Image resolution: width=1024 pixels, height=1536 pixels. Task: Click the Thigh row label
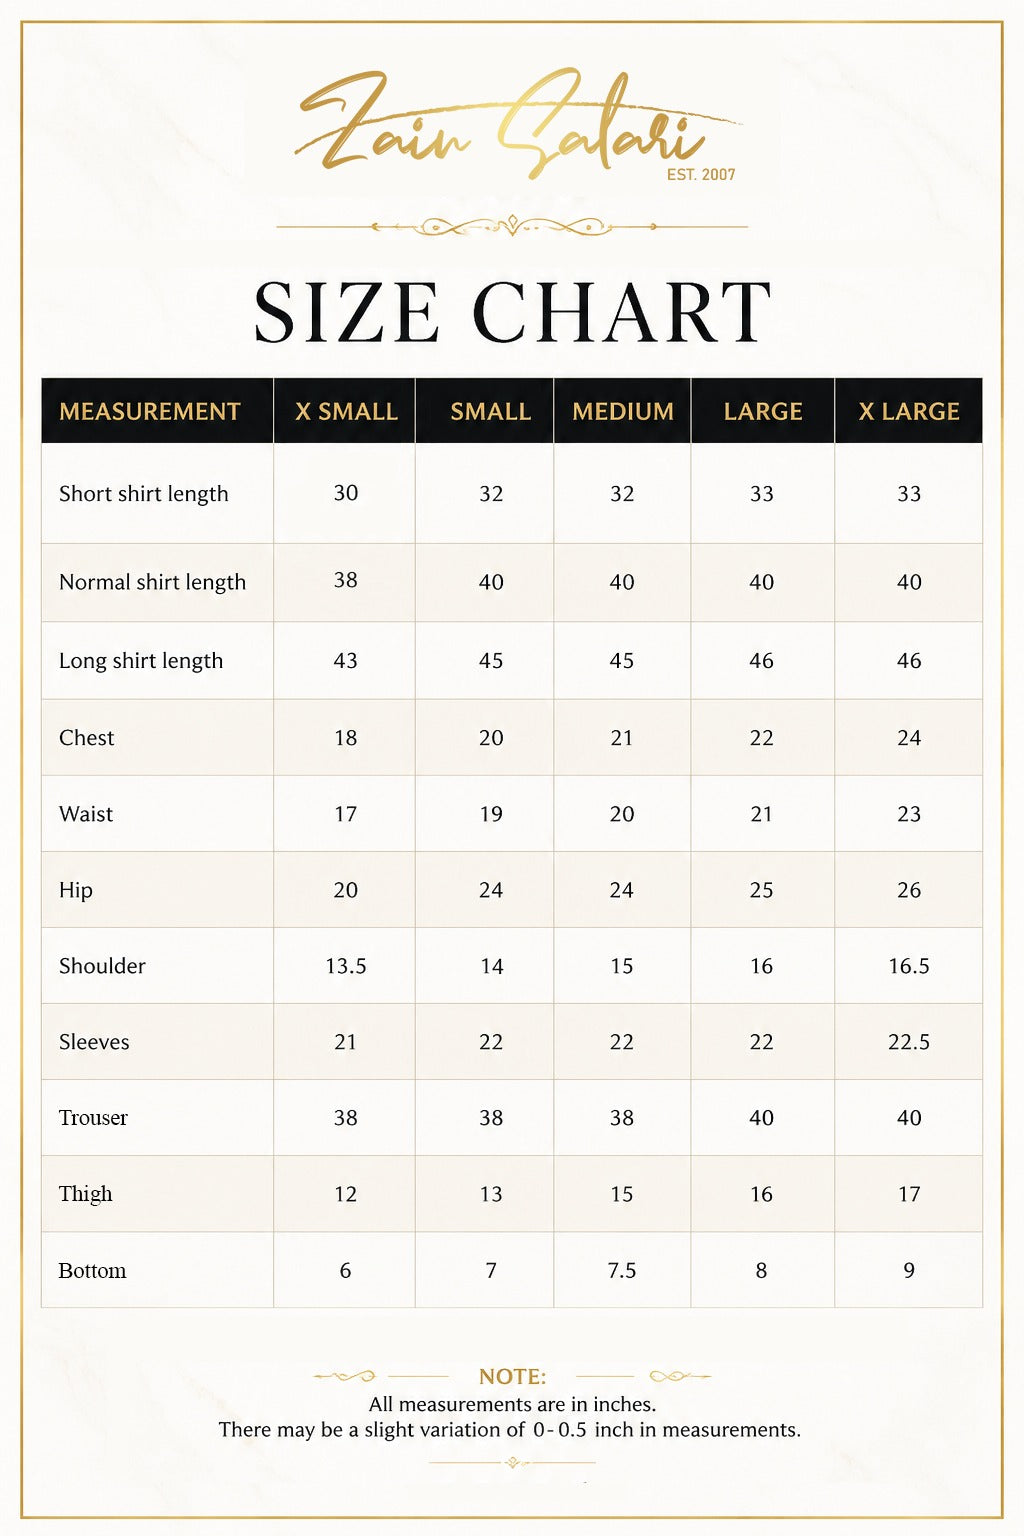(x=86, y=1194)
